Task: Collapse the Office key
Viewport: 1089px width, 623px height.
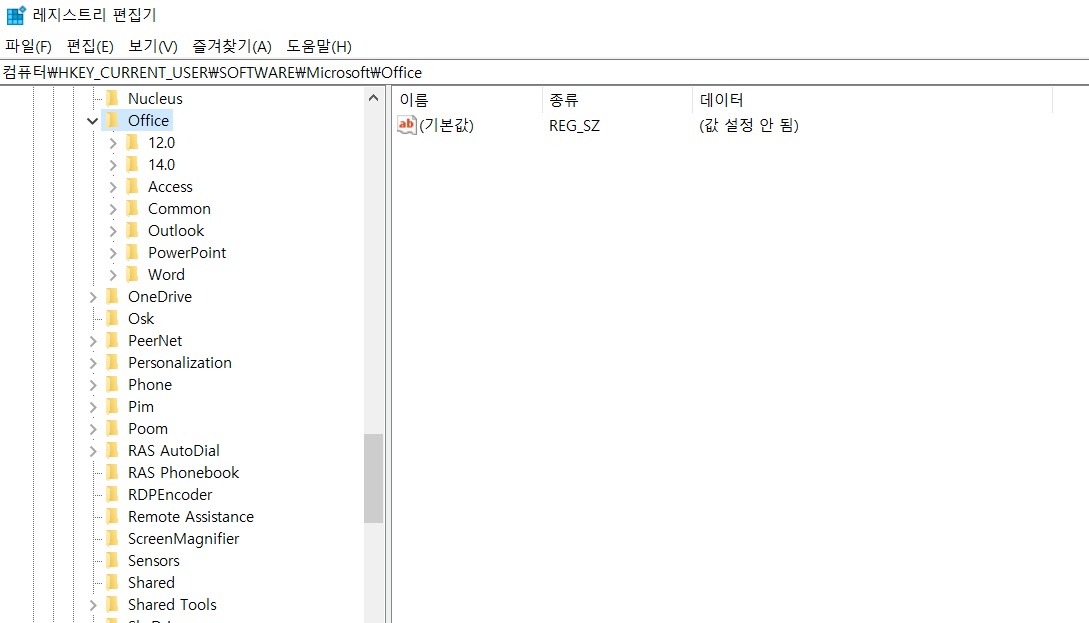Action: tap(92, 121)
